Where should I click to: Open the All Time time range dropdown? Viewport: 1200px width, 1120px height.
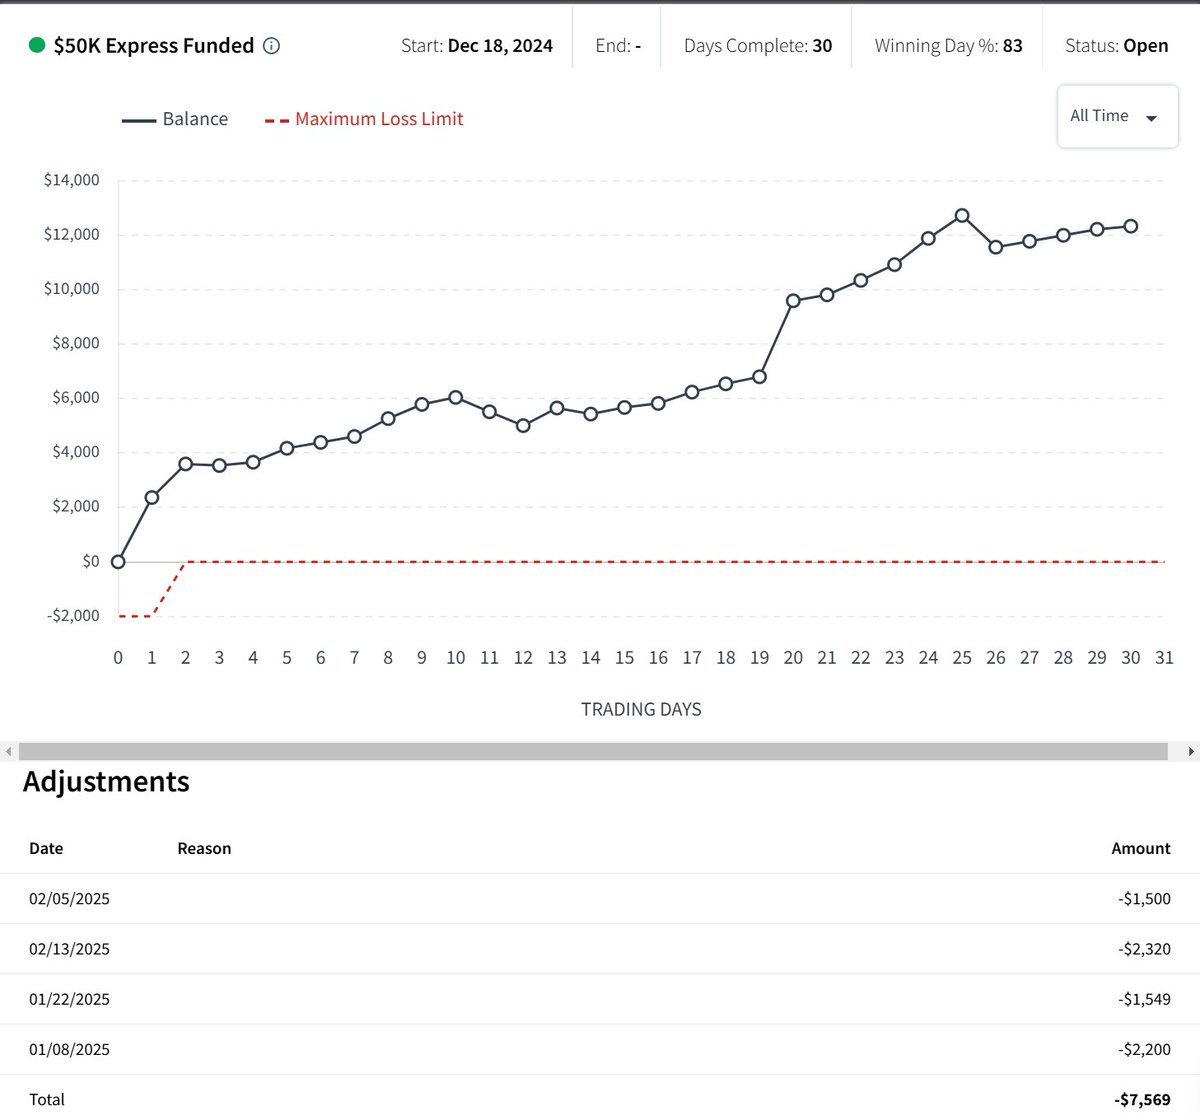click(1117, 116)
